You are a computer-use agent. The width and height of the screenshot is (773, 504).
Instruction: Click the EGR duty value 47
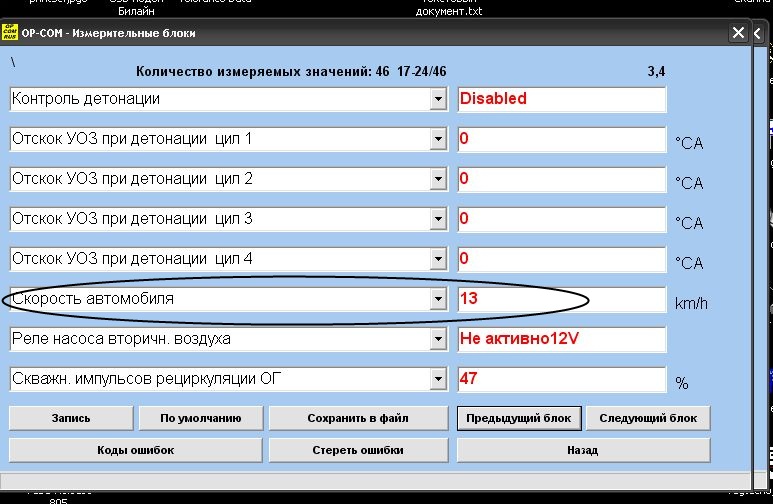coord(562,379)
